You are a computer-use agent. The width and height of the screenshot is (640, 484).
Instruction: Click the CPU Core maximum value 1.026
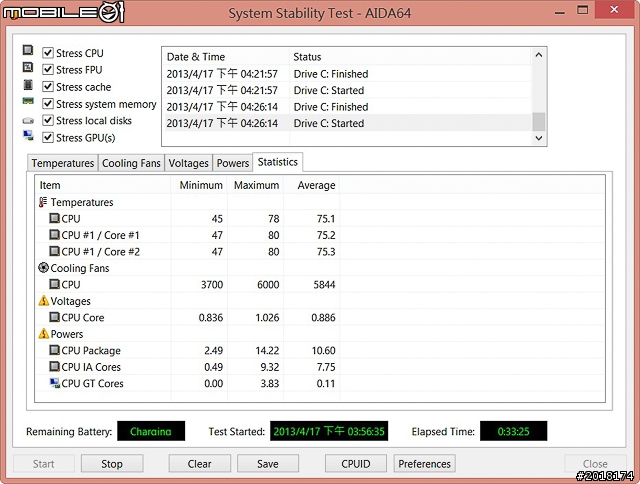point(267,317)
